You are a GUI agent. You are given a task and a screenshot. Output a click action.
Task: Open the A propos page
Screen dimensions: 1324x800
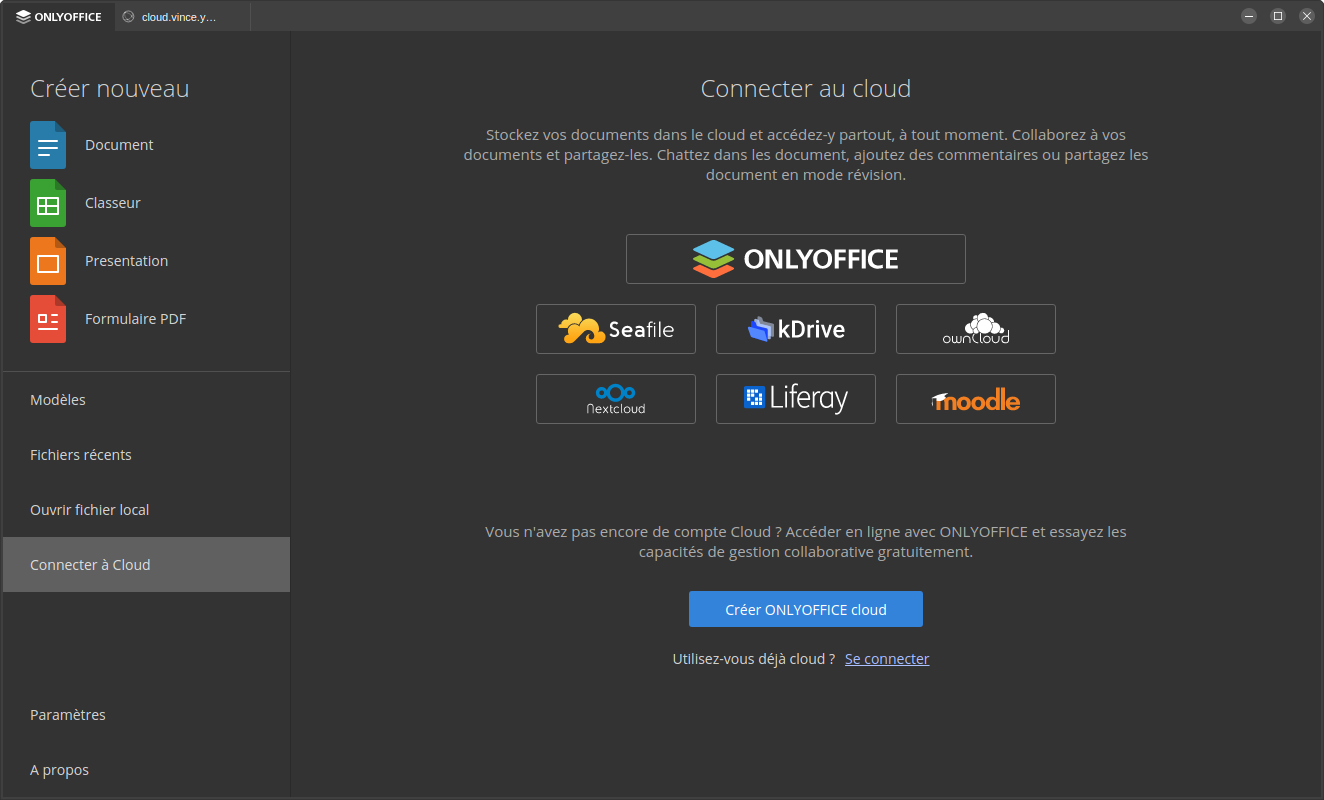(x=60, y=770)
